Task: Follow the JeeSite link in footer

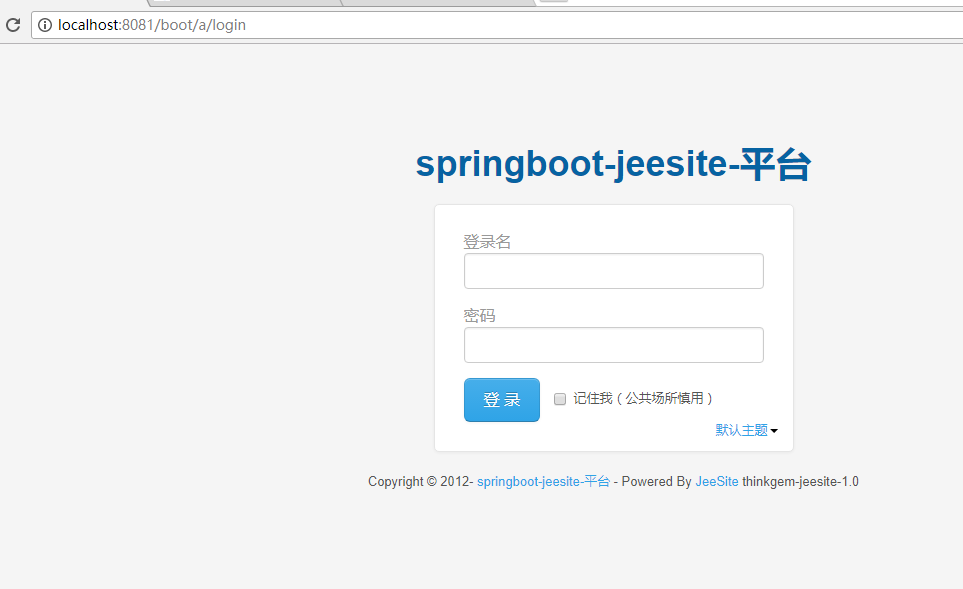Action: (717, 482)
